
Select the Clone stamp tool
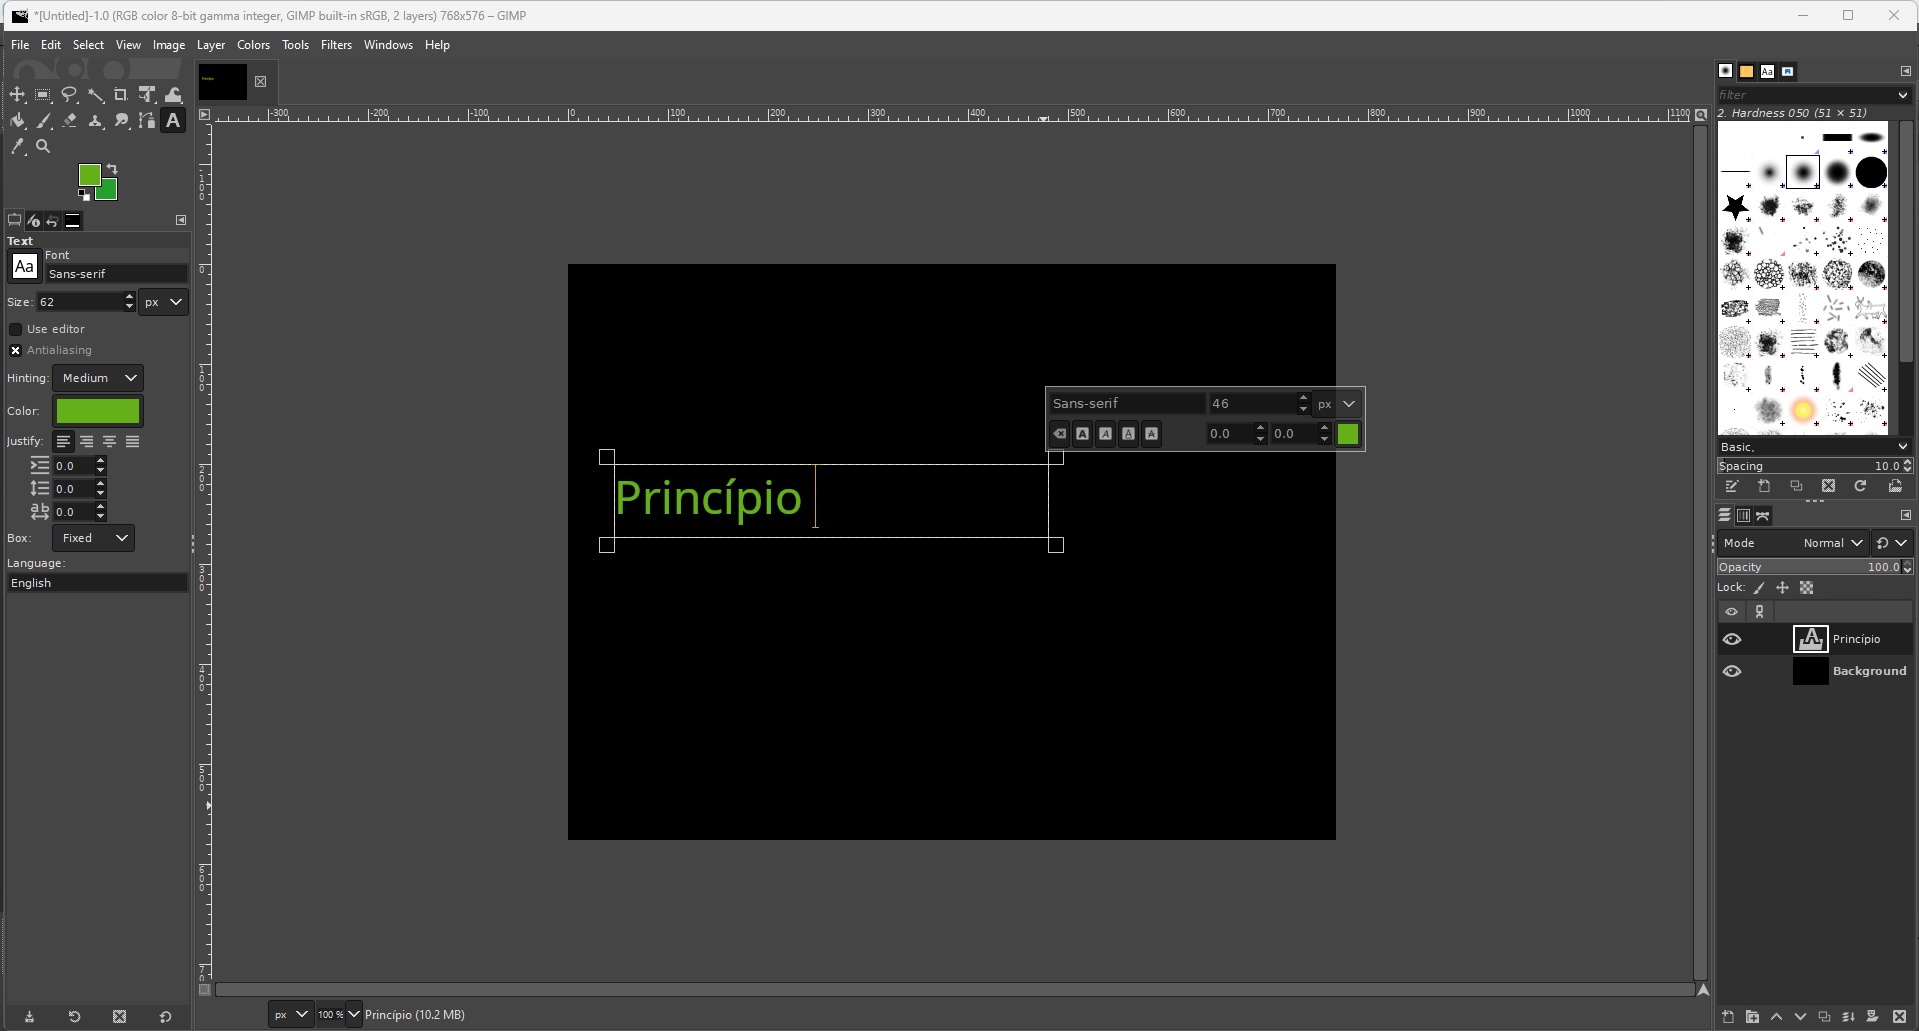click(x=95, y=121)
